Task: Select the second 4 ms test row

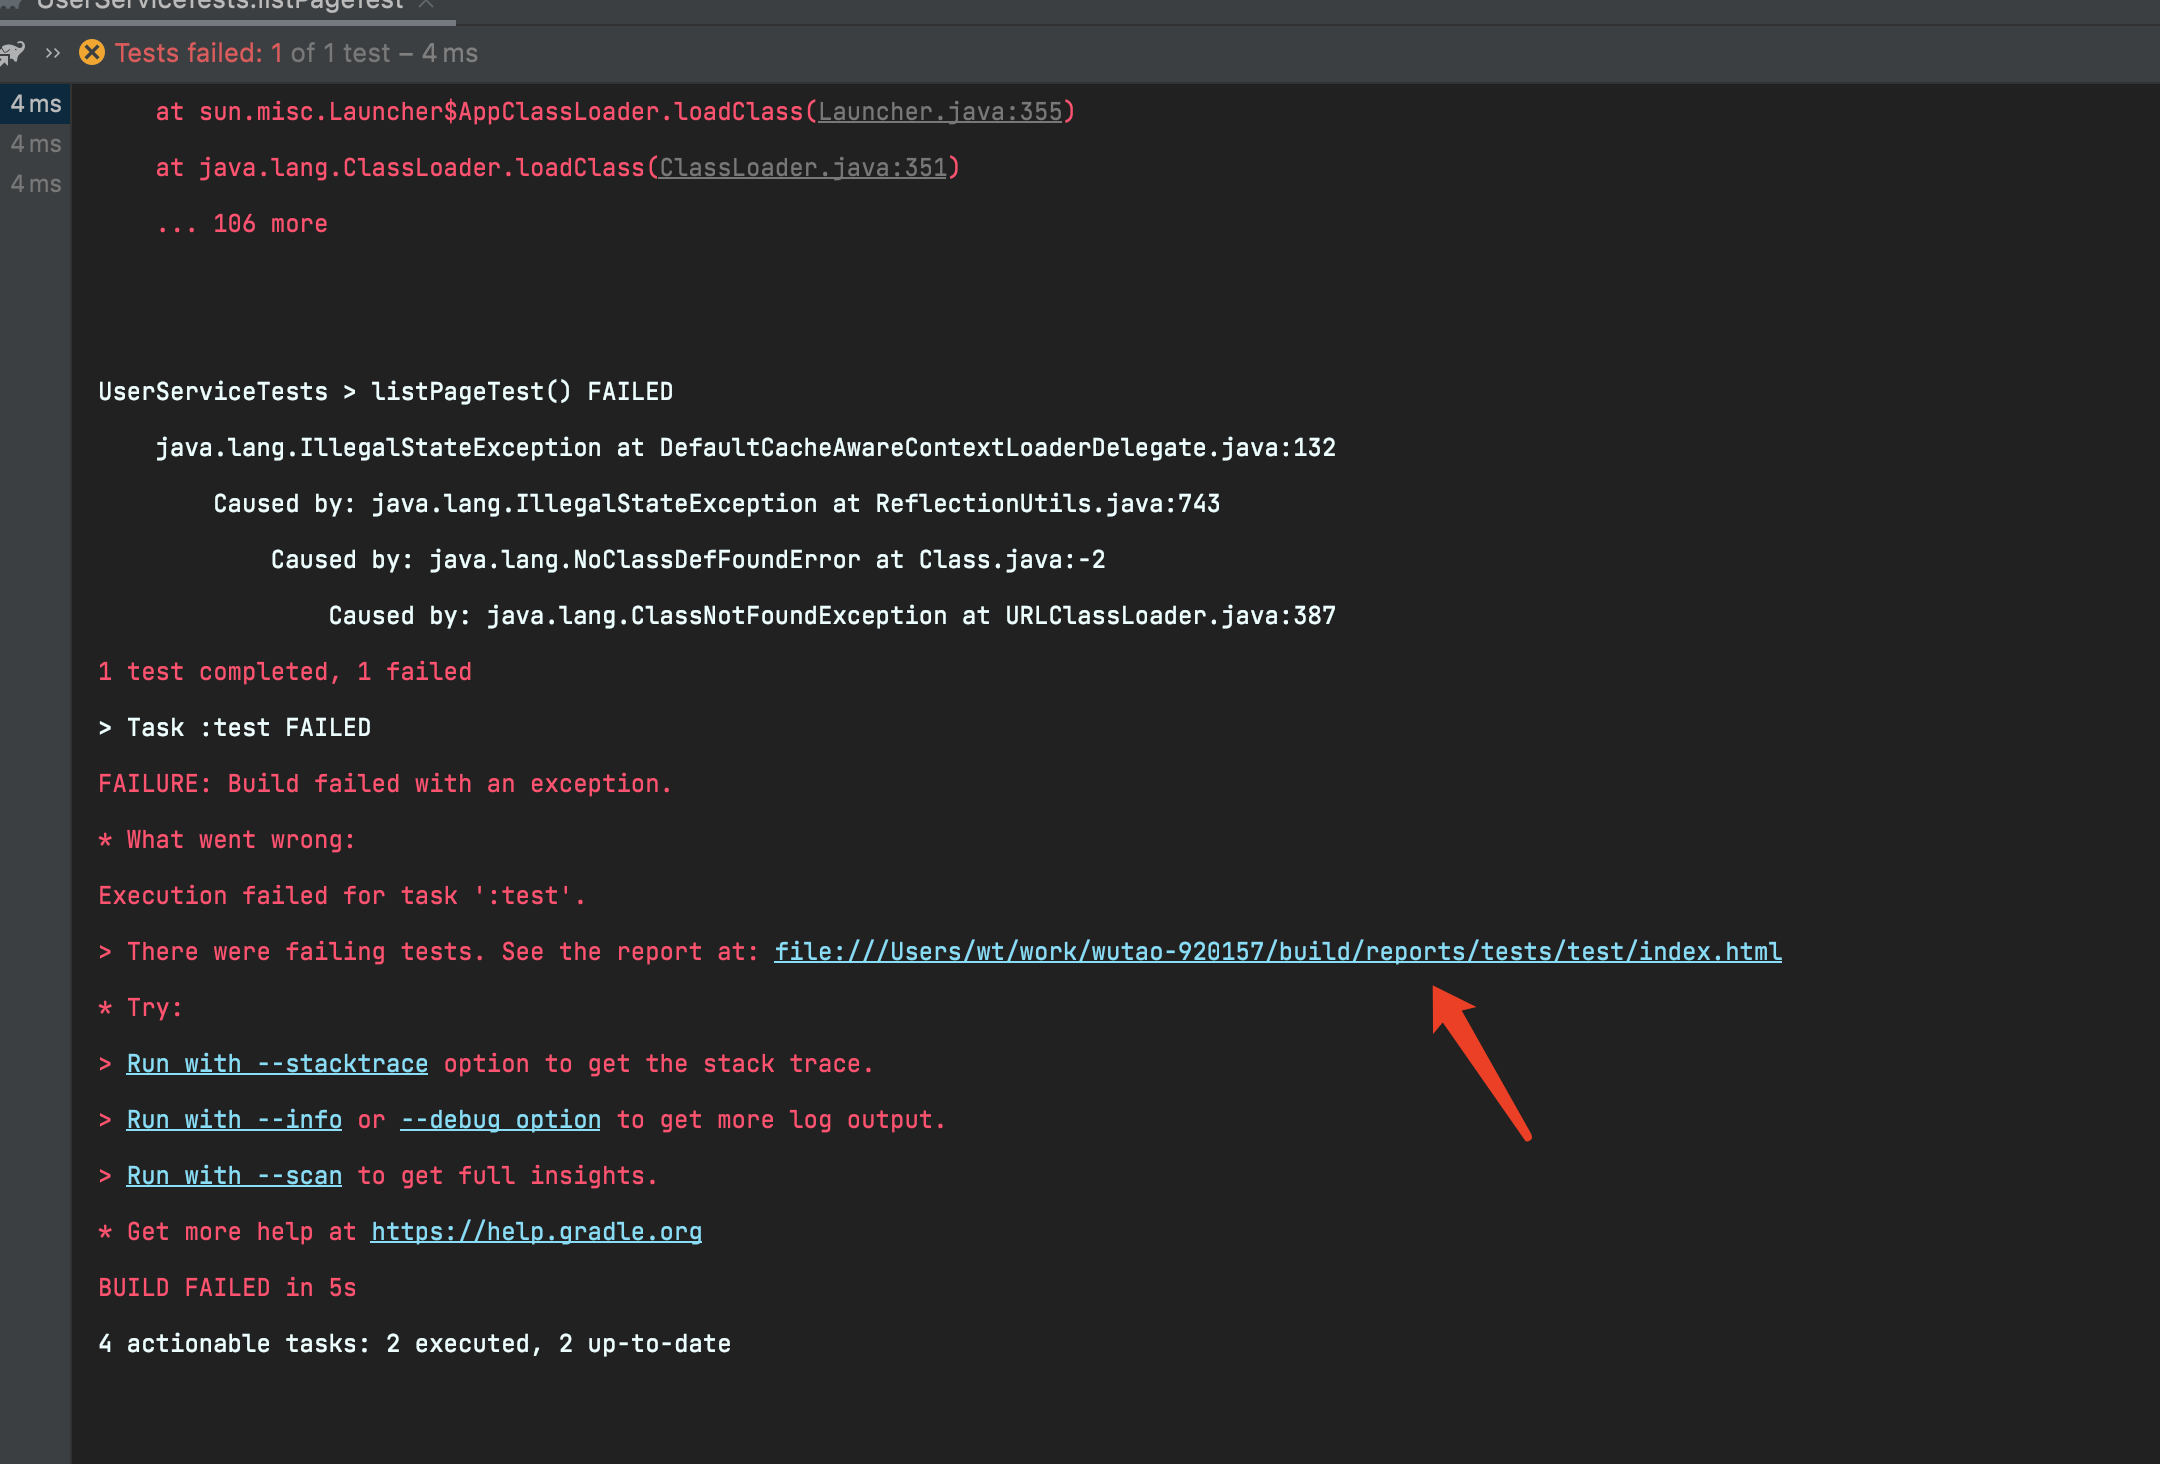Action: point(36,144)
